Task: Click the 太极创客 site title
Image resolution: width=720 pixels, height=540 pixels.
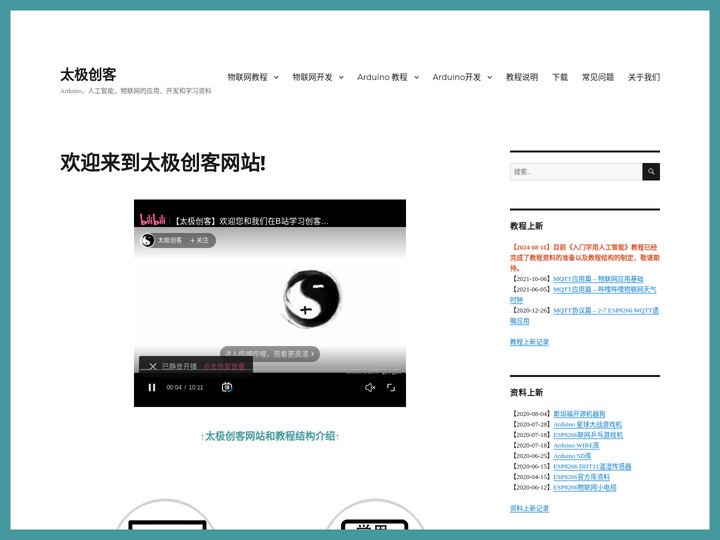Action: [x=88, y=74]
